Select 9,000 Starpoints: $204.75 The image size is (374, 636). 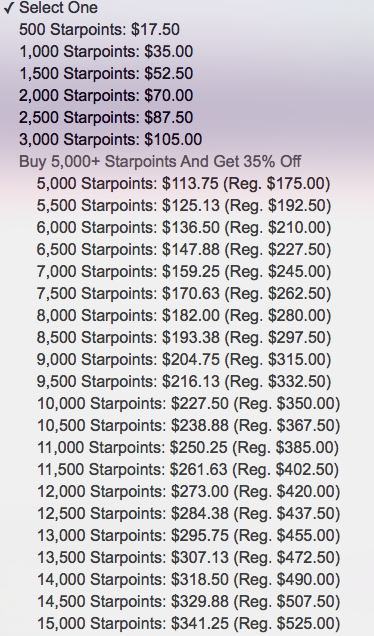pyautogui.click(x=187, y=359)
